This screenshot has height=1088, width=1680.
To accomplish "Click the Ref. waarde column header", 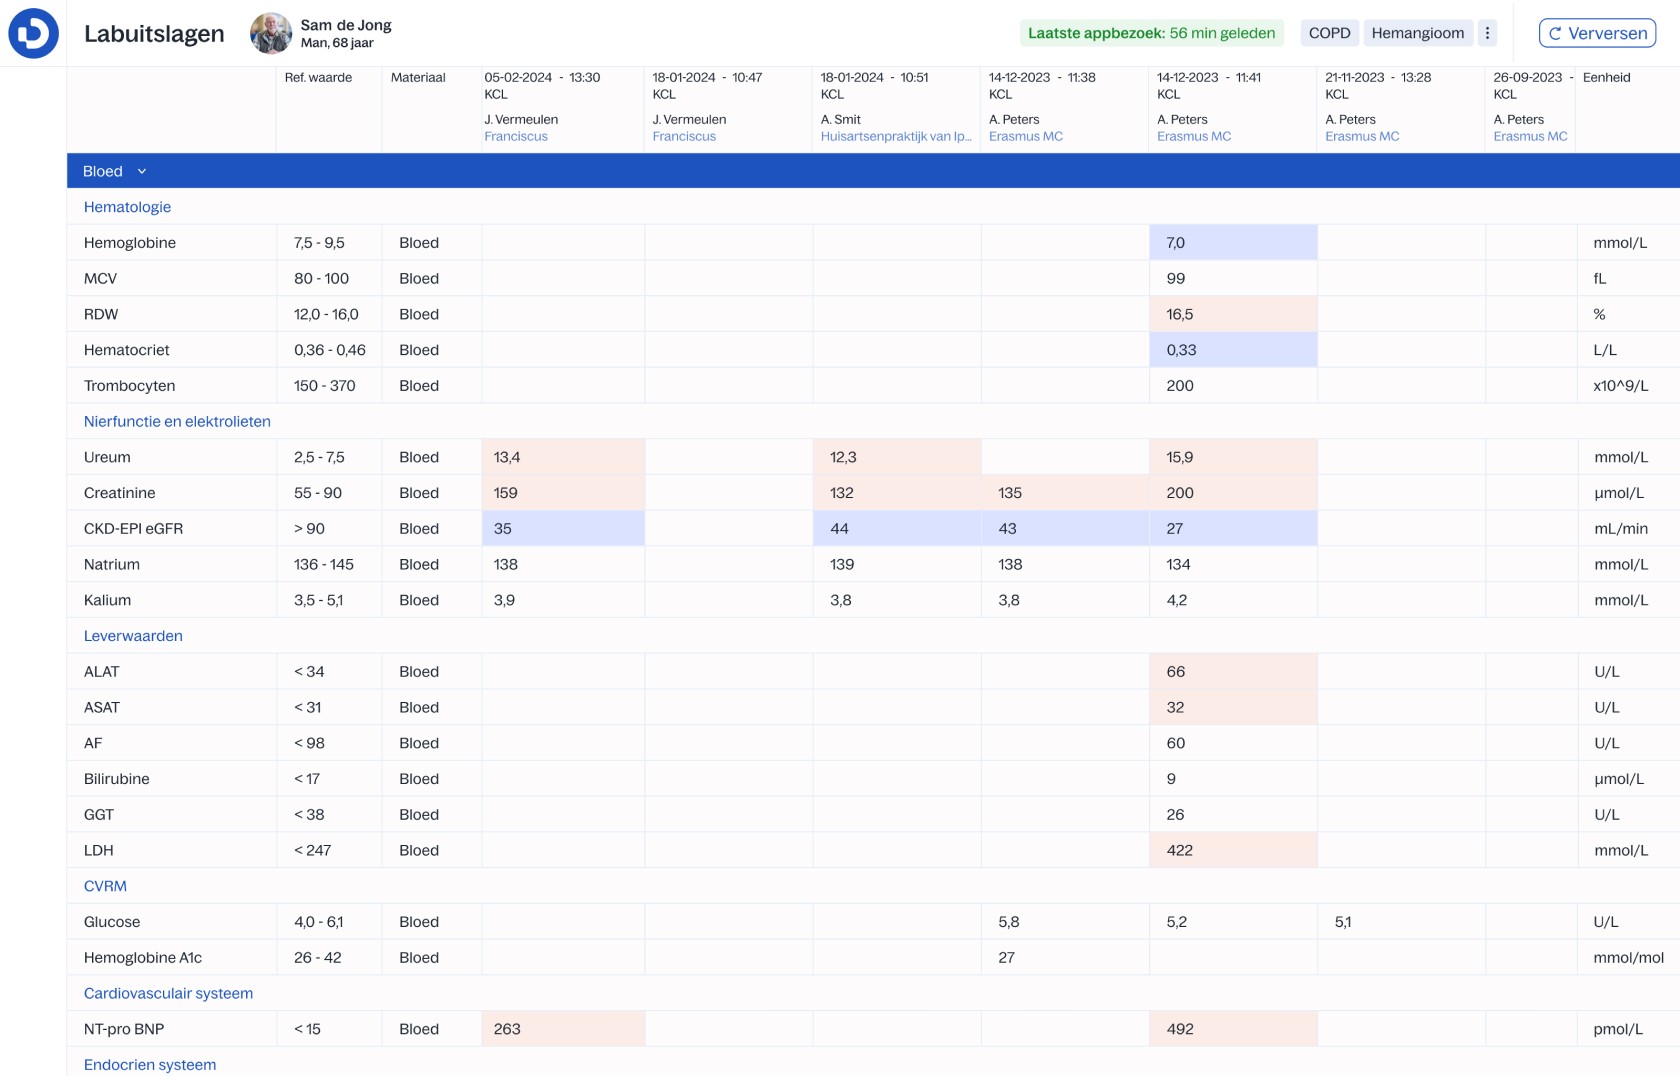I will (x=318, y=77).
